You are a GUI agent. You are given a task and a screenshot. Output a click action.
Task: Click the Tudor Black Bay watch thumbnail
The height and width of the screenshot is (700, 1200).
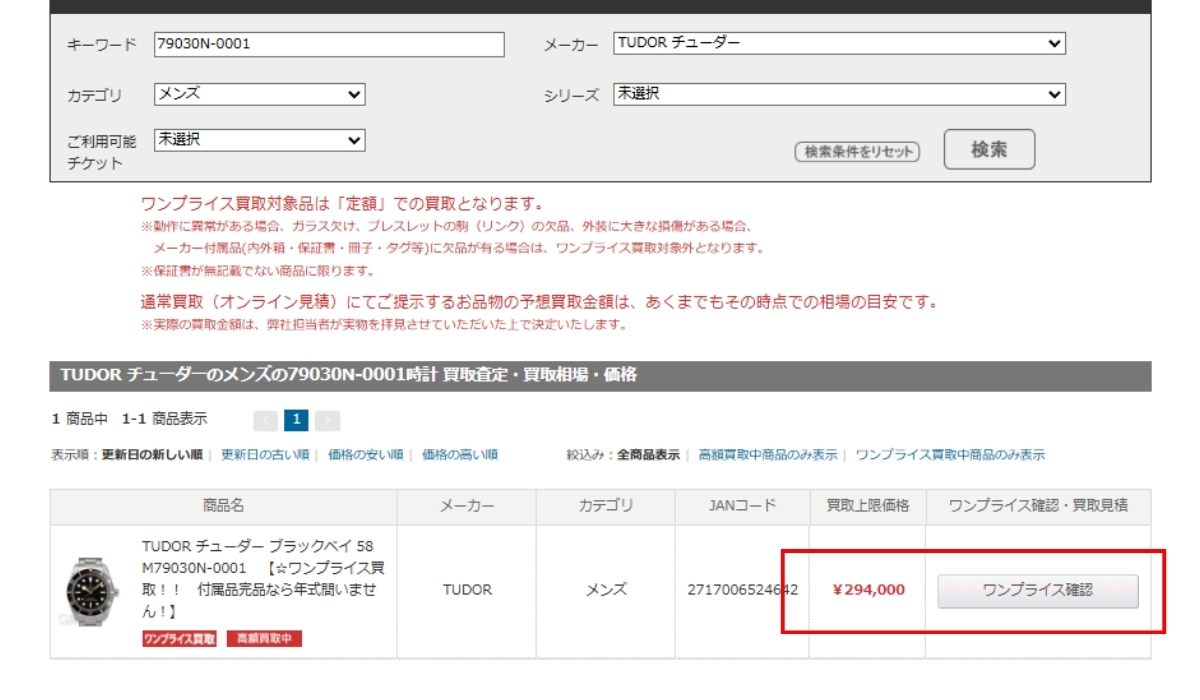[x=92, y=592]
